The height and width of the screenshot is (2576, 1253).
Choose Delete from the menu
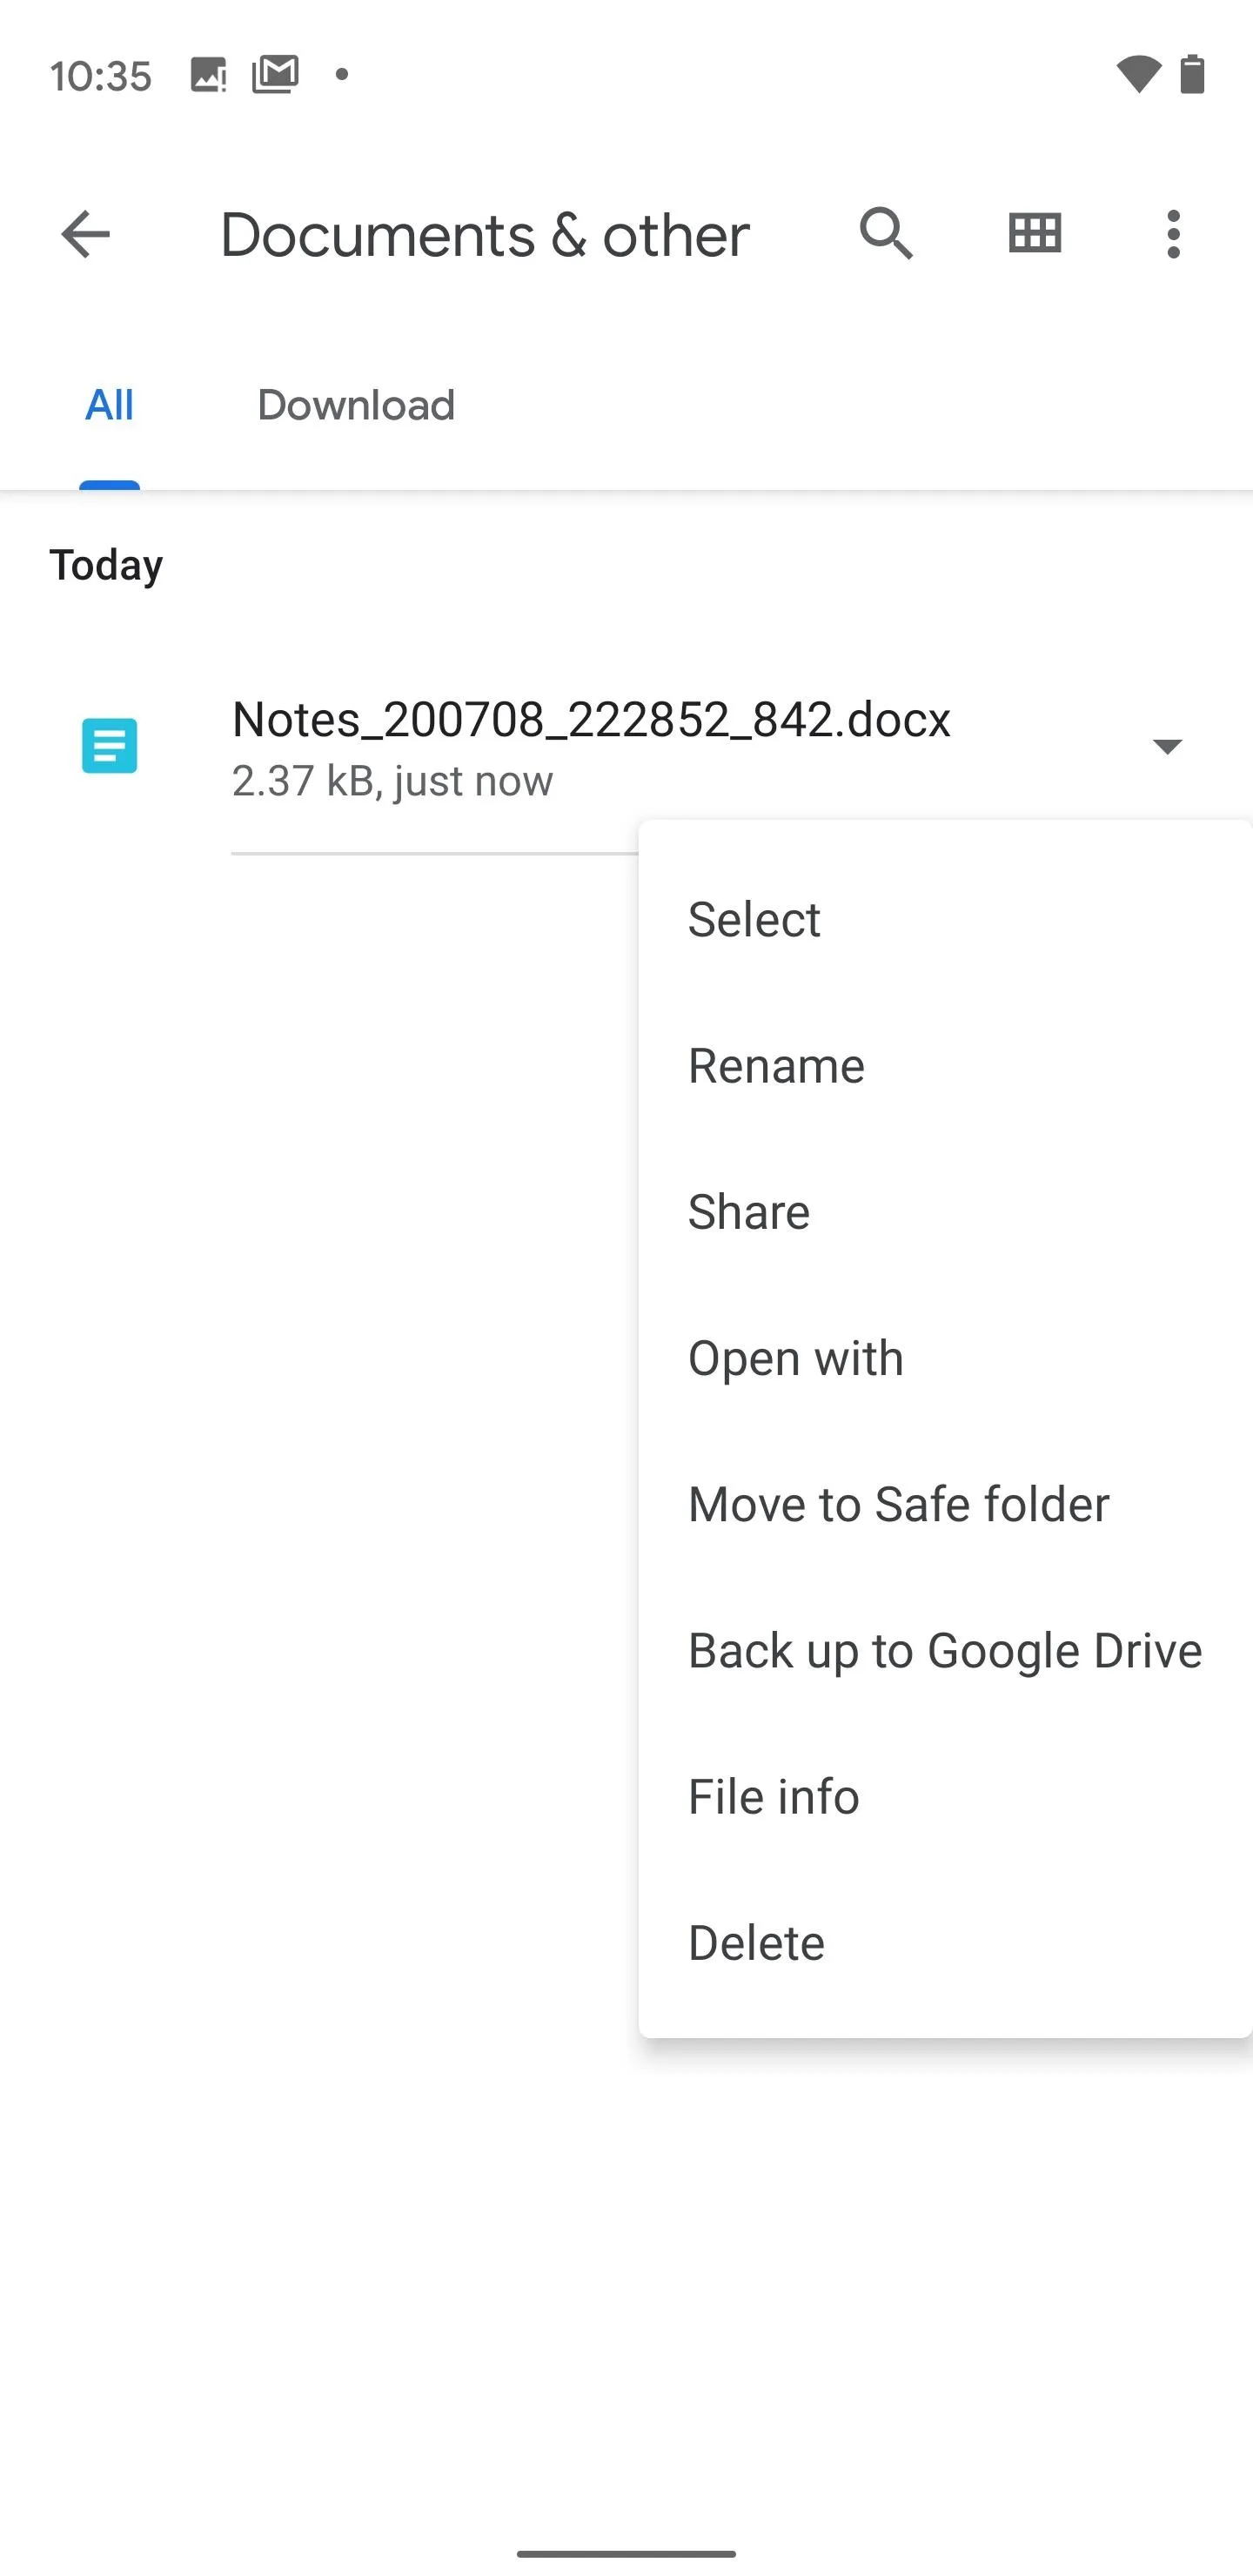point(945,1942)
